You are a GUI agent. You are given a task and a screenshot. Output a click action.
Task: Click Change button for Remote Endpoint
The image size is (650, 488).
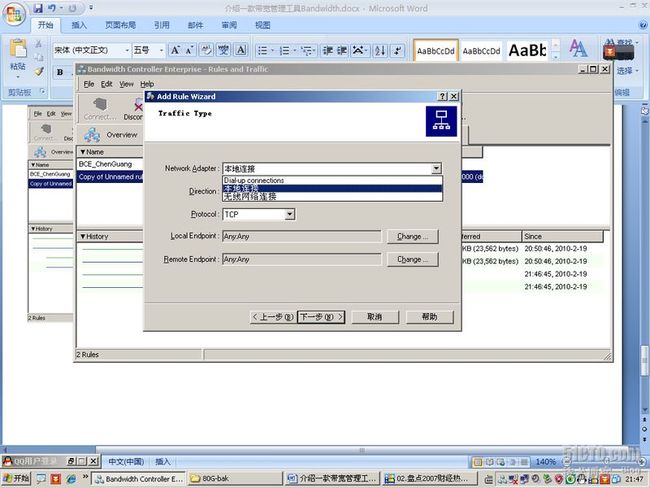[412, 259]
